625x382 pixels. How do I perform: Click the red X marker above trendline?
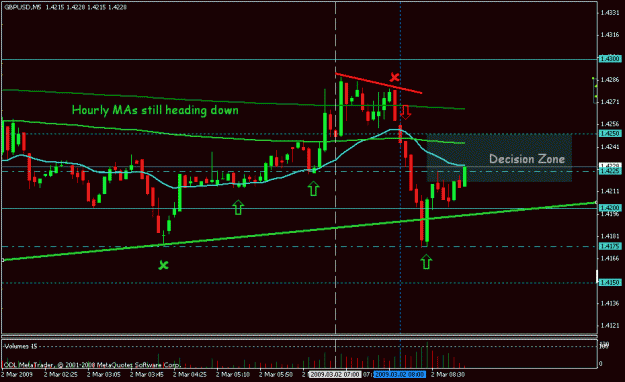394,77
